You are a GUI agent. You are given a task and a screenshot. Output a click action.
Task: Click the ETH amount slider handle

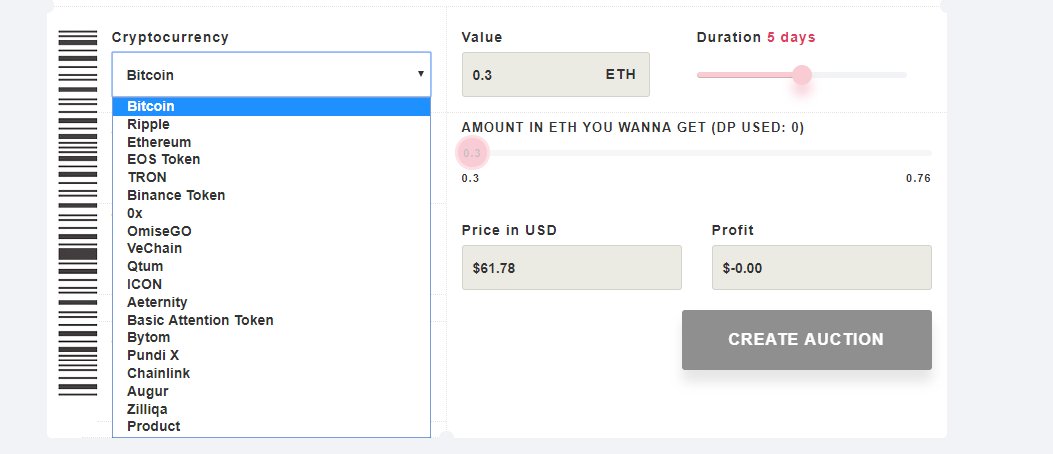(x=472, y=153)
